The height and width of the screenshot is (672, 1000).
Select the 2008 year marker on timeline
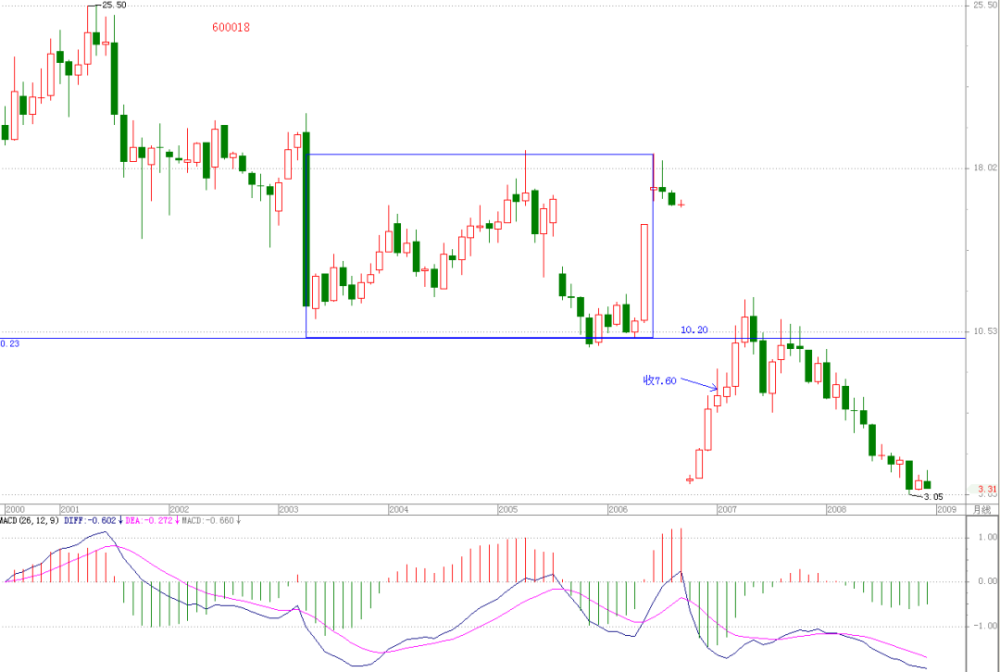point(837,509)
